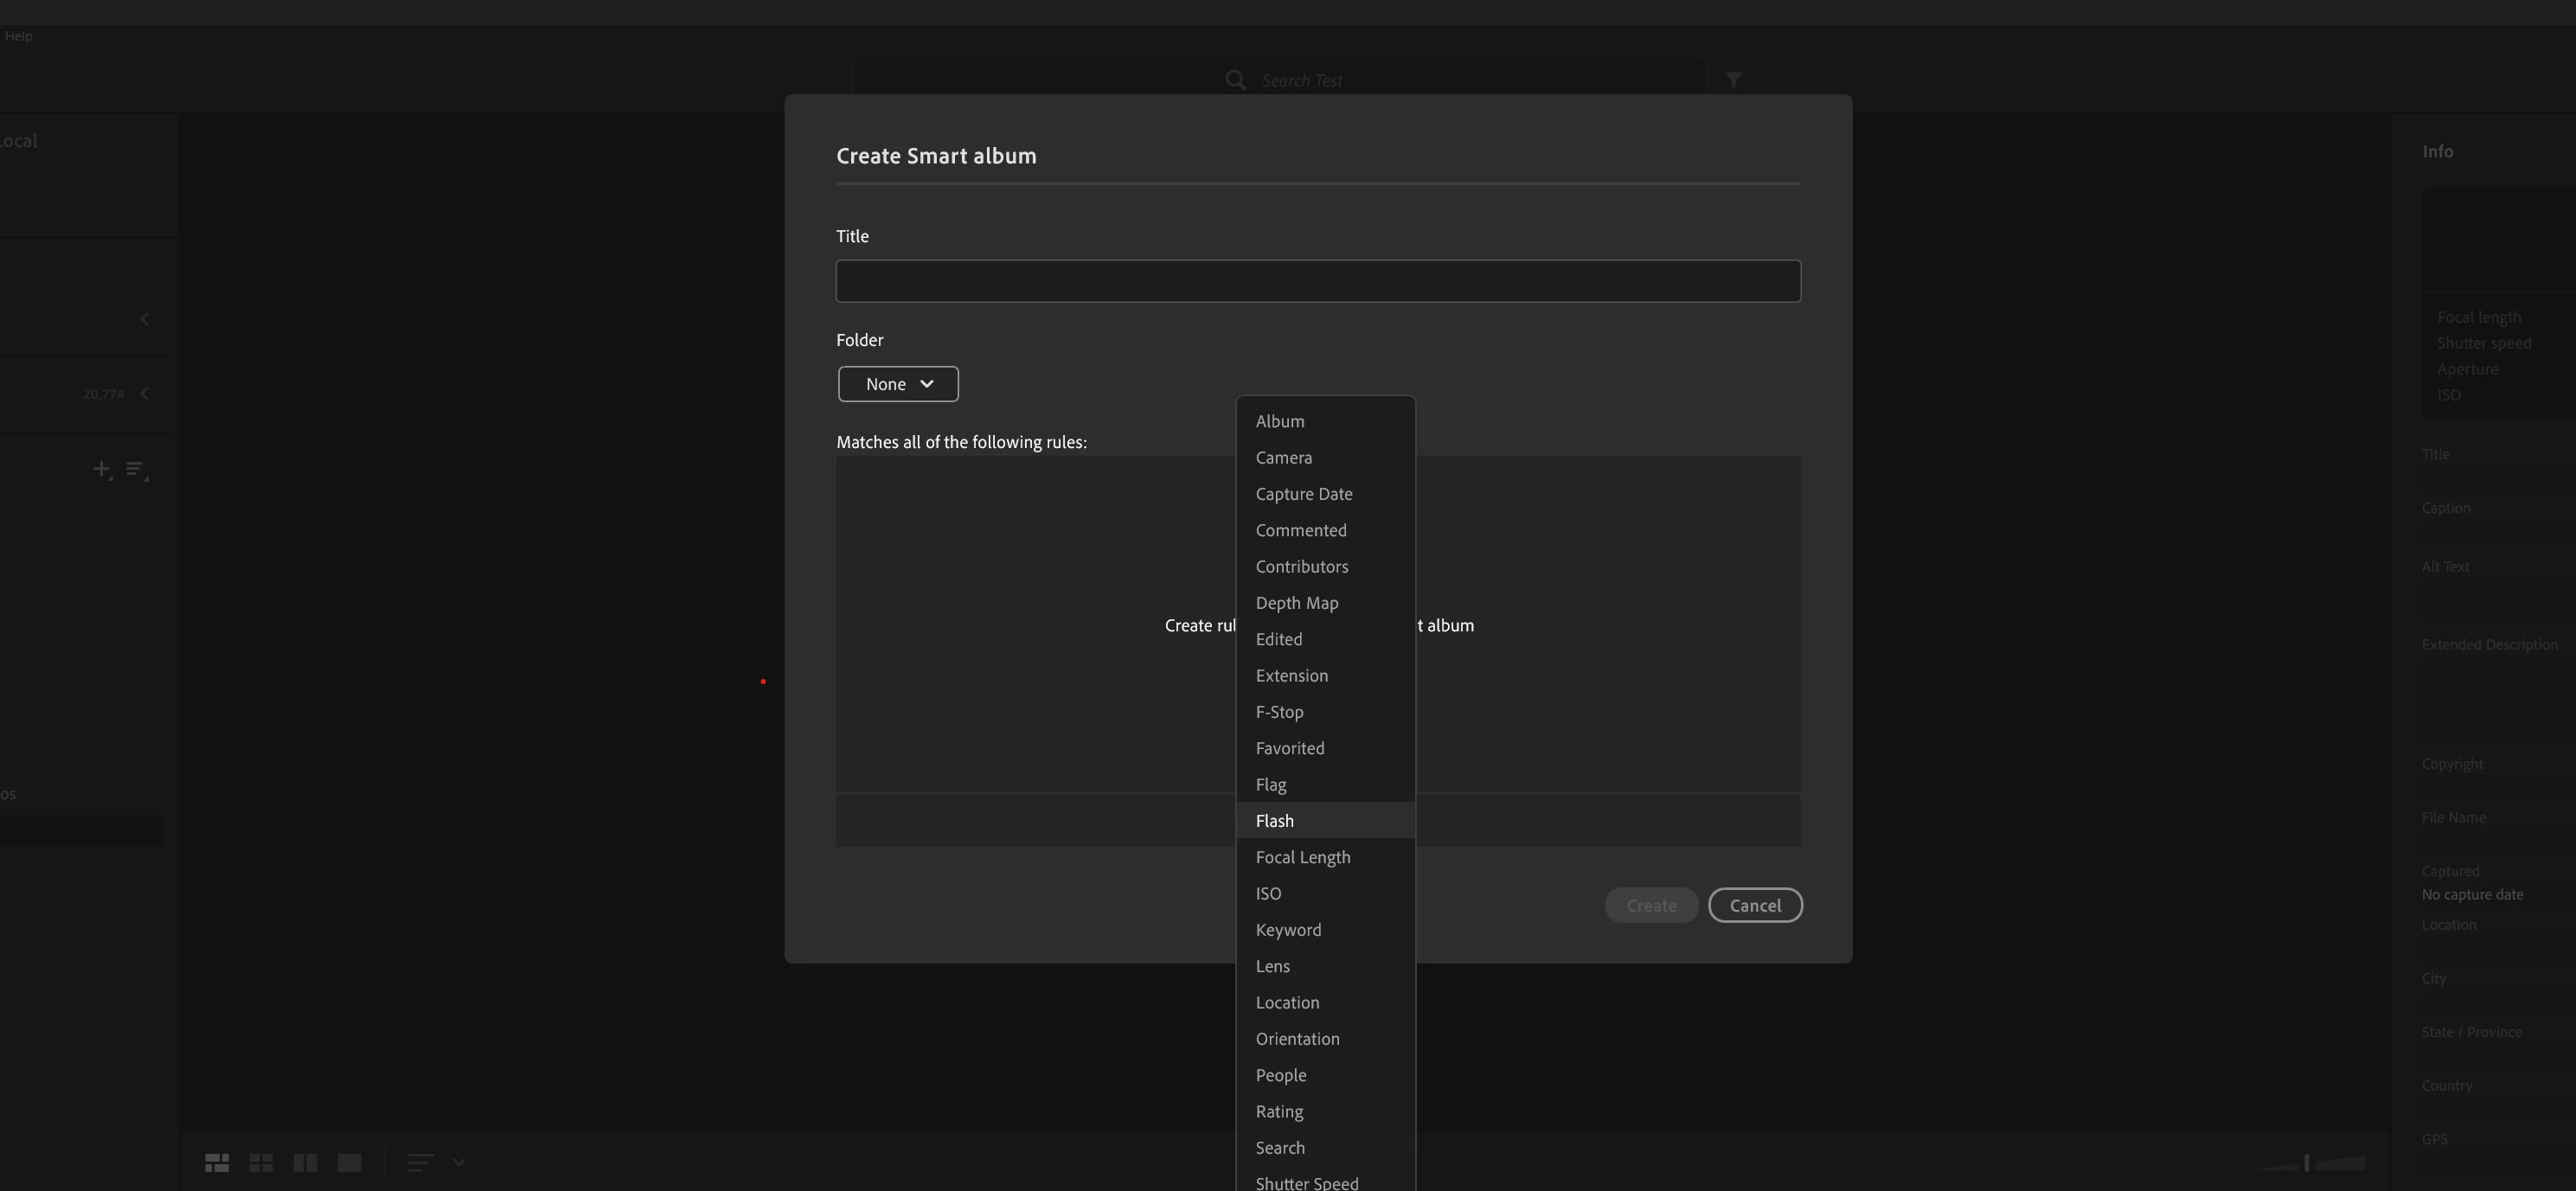The height and width of the screenshot is (1191, 2576).
Task: Open the compare view icon
Action: tap(305, 1162)
